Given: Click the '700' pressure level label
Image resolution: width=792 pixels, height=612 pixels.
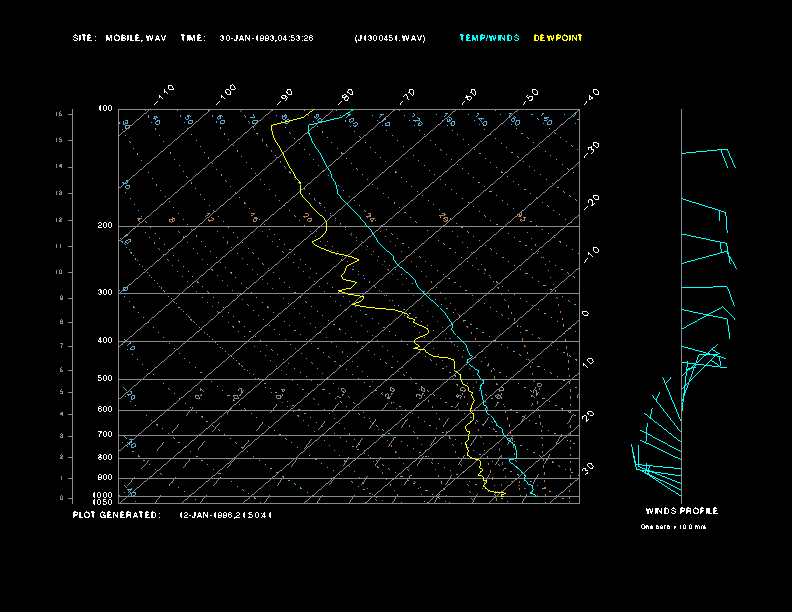Looking at the screenshot, I should (x=105, y=434).
